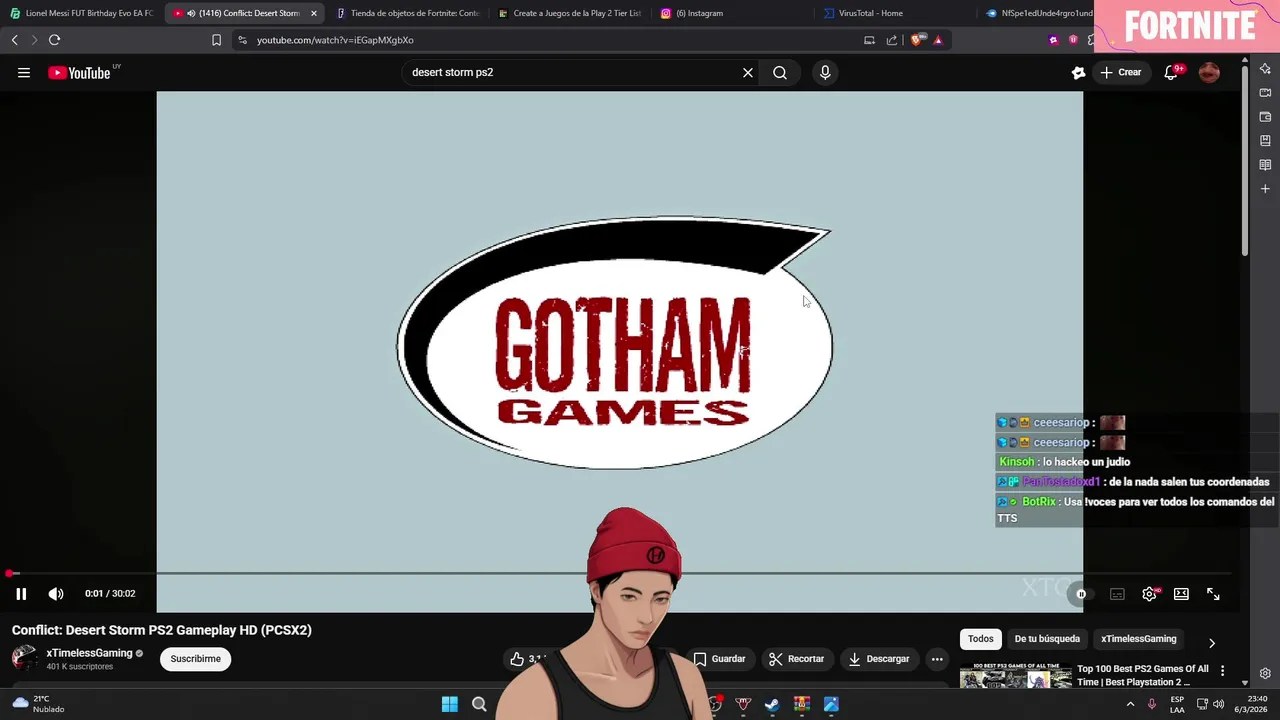Run search with the magnifier button
The image size is (1280, 720).
pos(780,72)
